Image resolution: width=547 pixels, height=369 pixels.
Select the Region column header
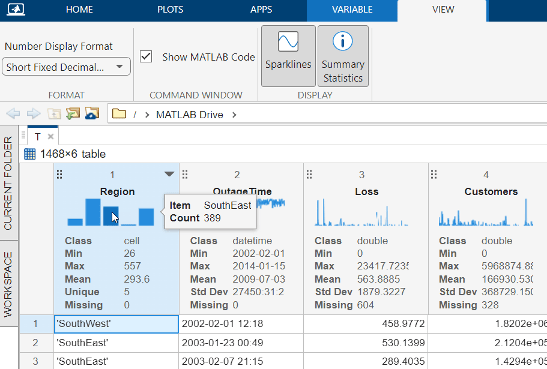point(117,191)
